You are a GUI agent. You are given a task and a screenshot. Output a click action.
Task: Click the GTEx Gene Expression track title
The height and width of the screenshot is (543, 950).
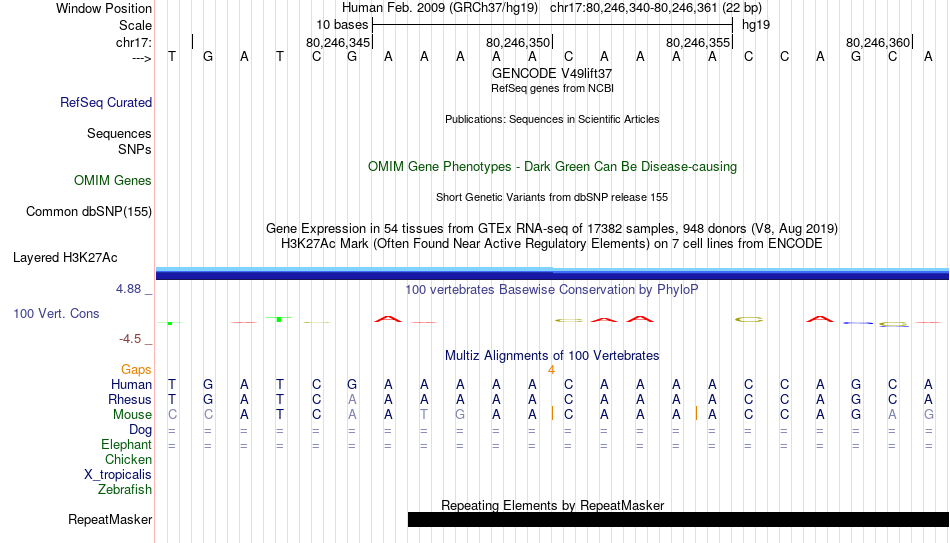[552, 228]
